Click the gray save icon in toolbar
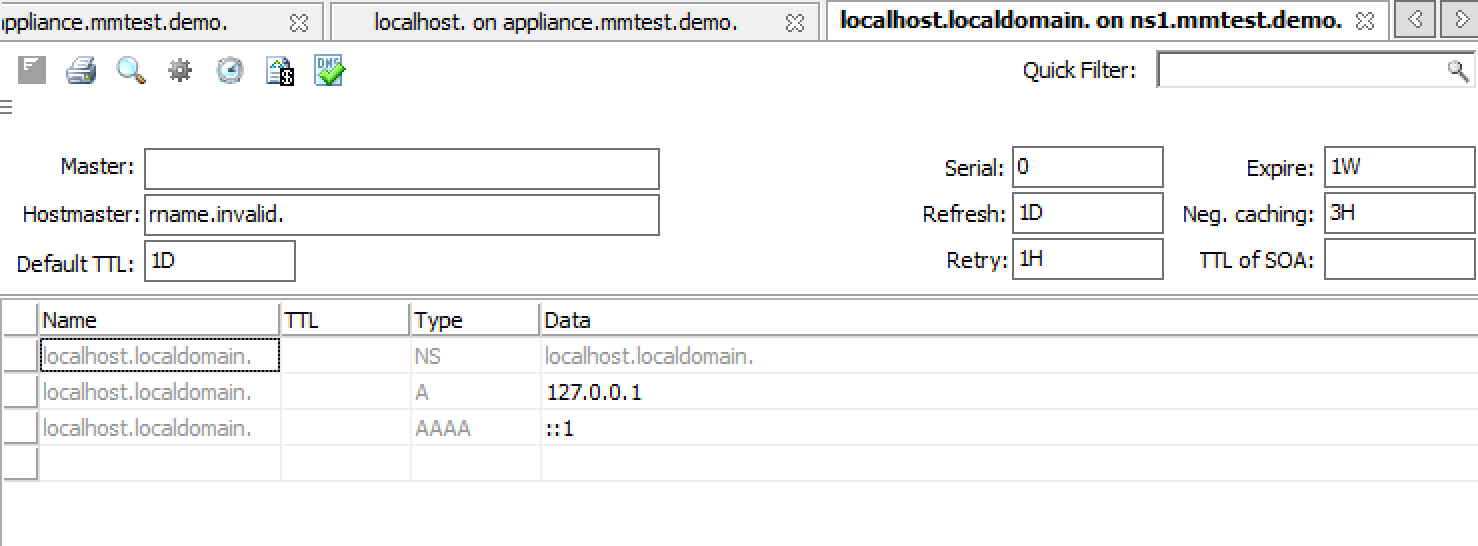The width and height of the screenshot is (1478, 546). [32, 70]
